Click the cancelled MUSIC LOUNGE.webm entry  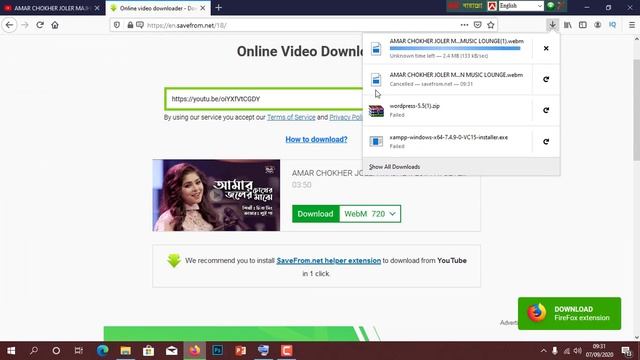(447, 79)
